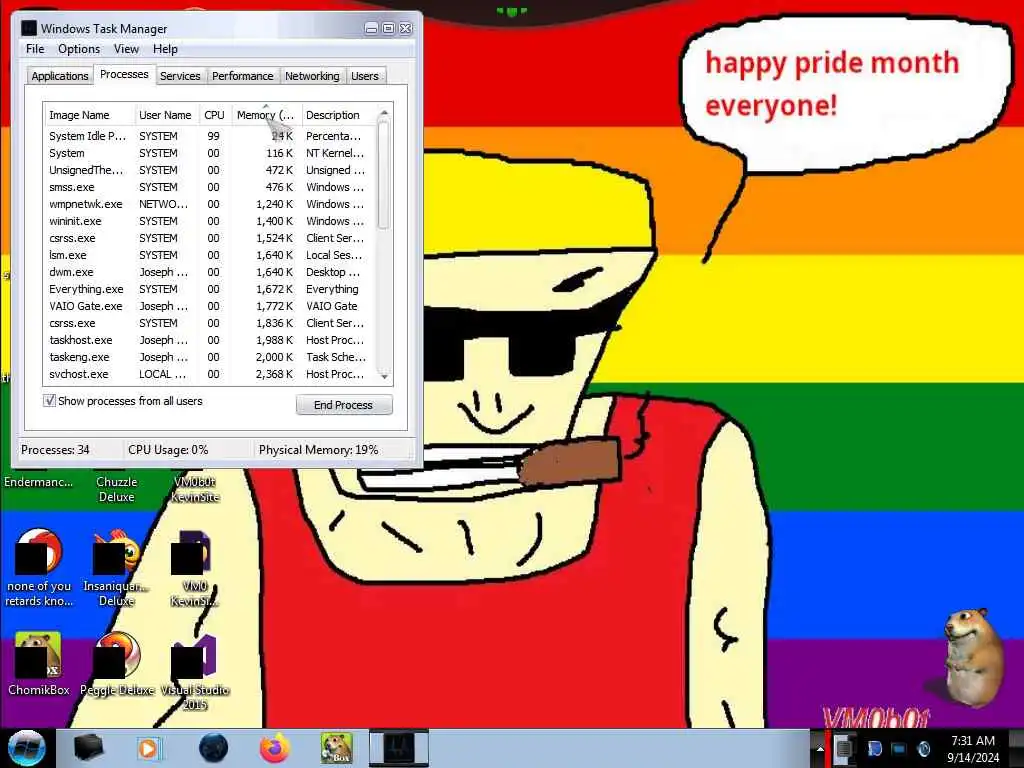
Task: Select the wmpnetwk.exe process row
Action: coord(210,204)
